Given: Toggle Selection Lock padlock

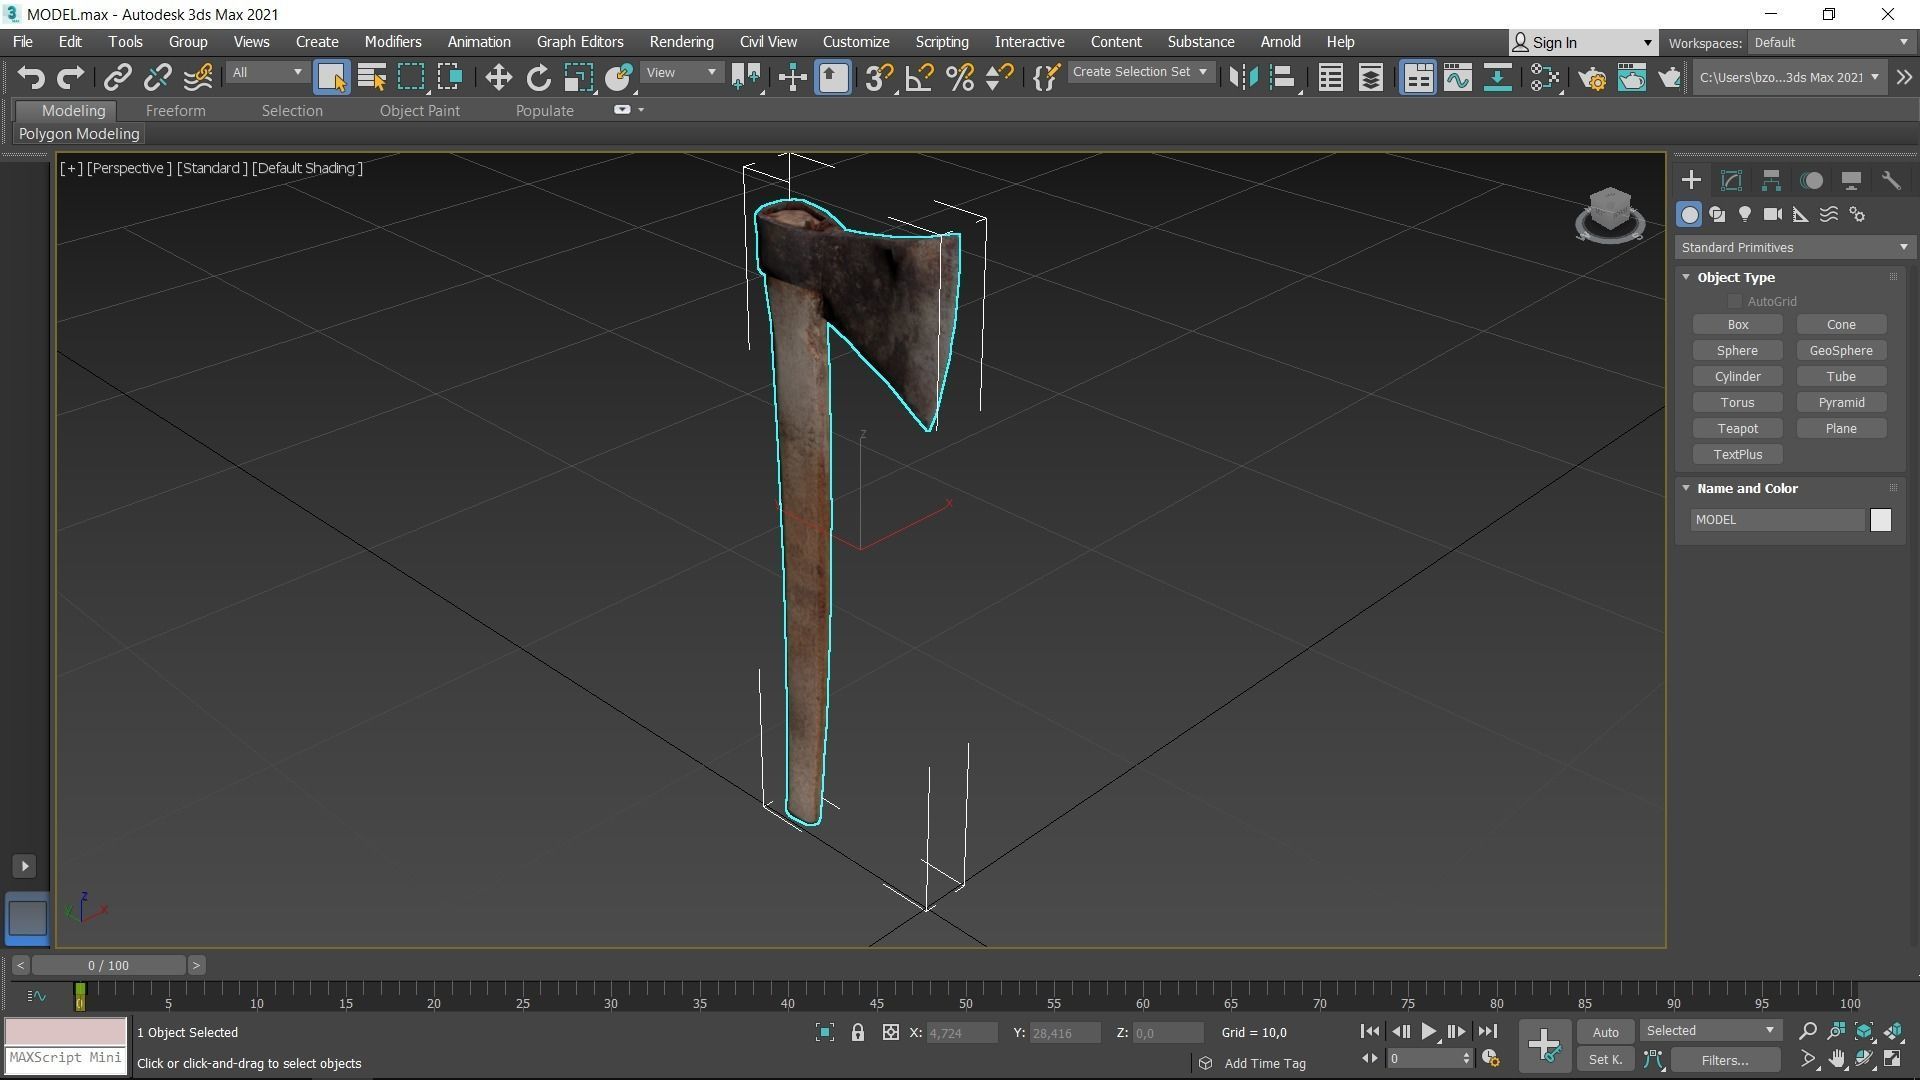Looking at the screenshot, I should coord(857,1032).
